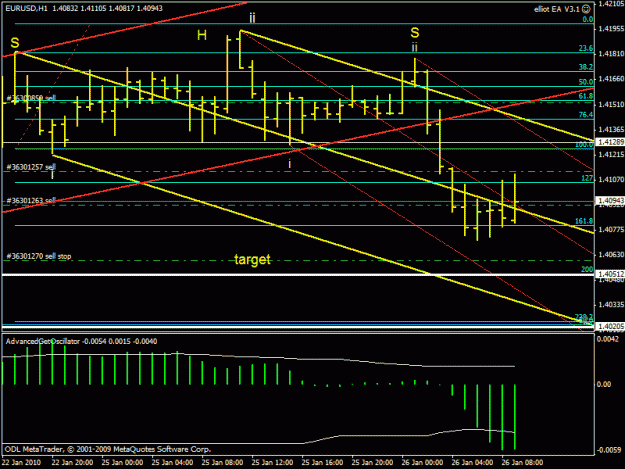Click the '22 Jan 2010' time axis label
The image size is (625, 469).
[x=21, y=463]
